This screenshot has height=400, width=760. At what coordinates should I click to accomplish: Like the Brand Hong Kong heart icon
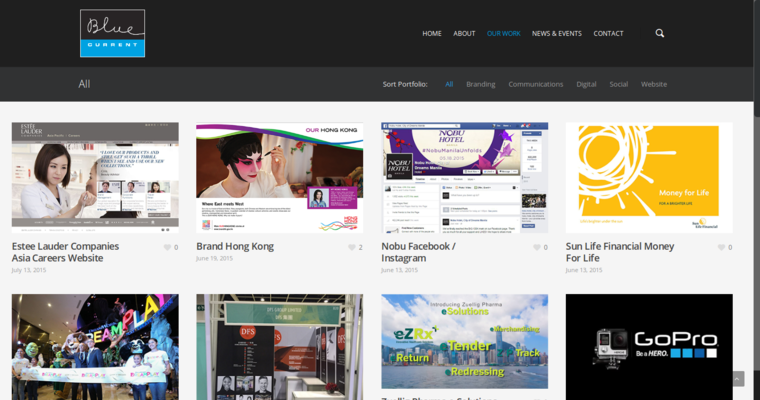point(352,247)
